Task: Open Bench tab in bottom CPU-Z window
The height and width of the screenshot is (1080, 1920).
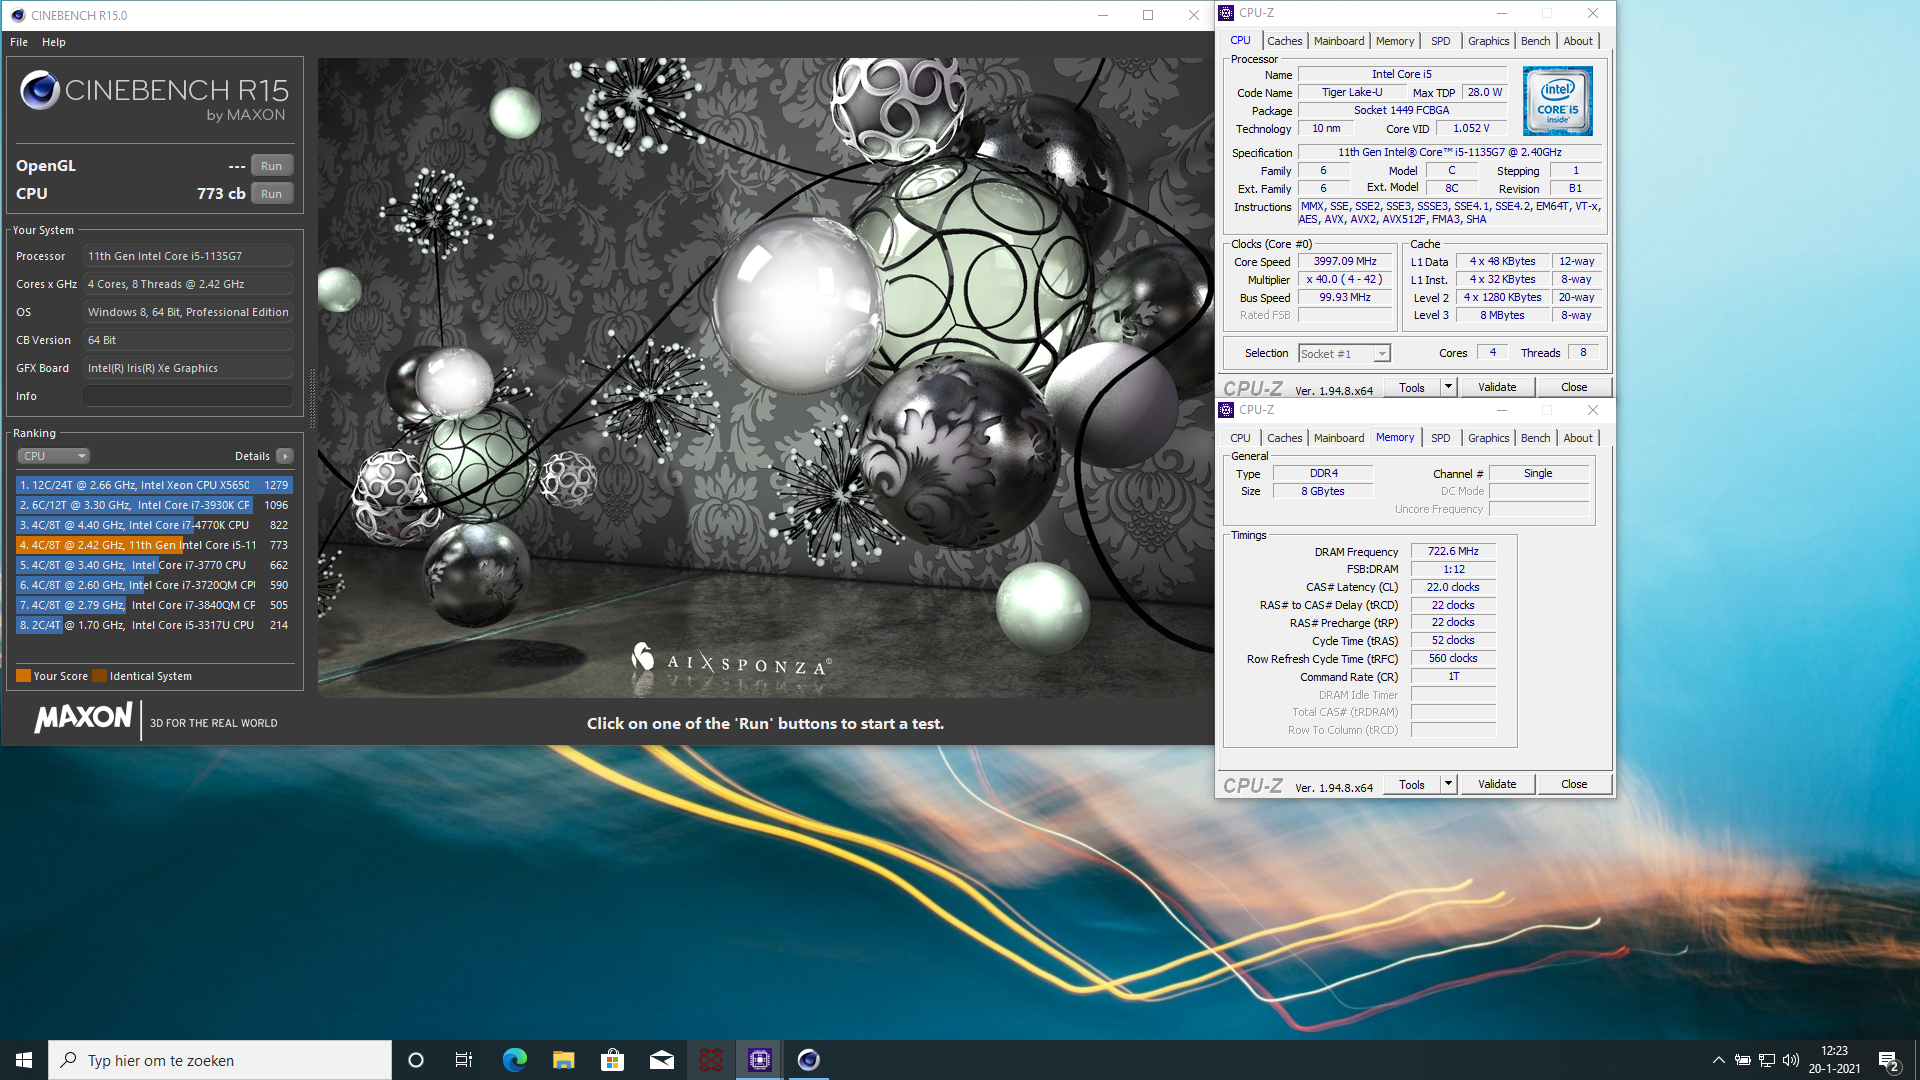Action: coord(1535,438)
